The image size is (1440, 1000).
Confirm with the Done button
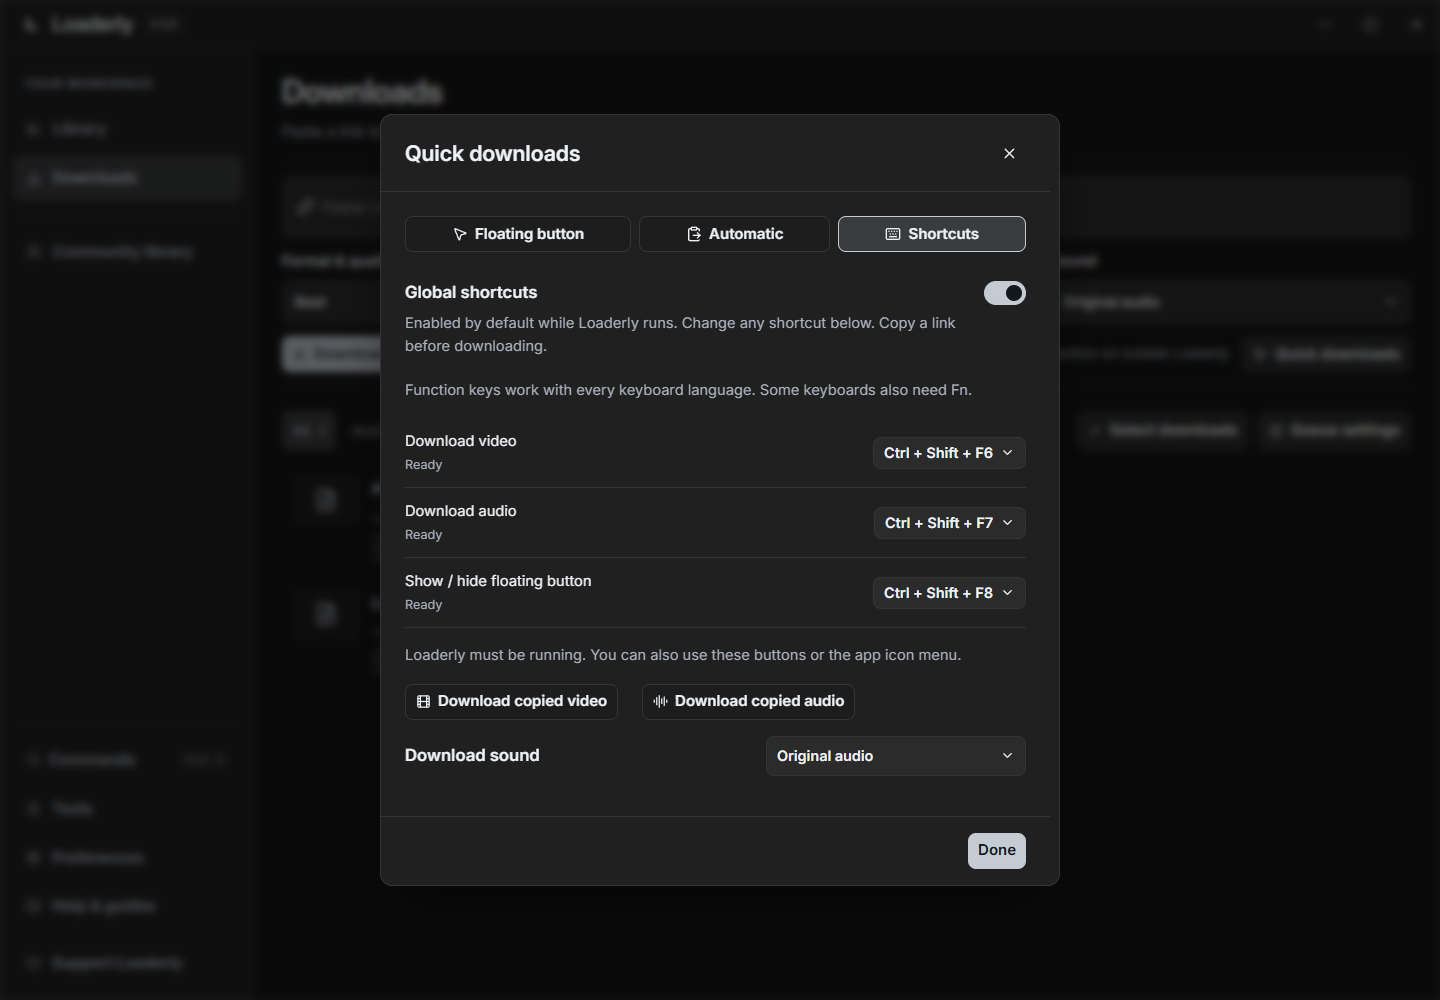pyautogui.click(x=997, y=851)
